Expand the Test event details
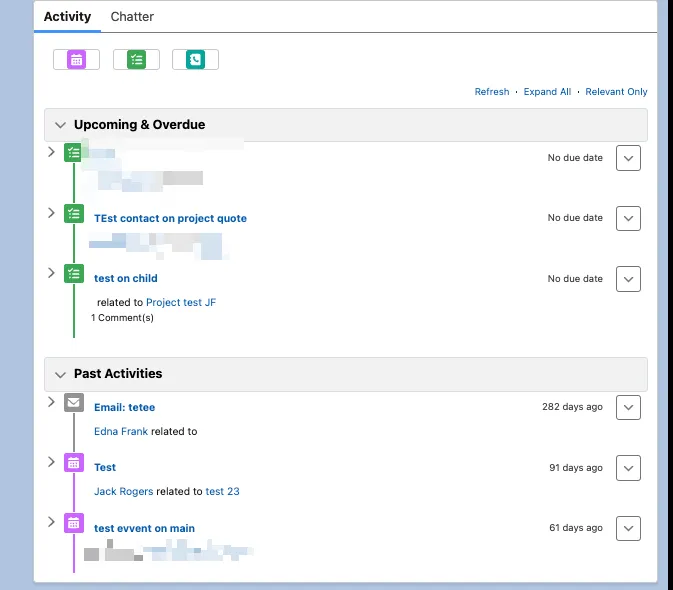This screenshot has height=590, width=673. pos(51,462)
